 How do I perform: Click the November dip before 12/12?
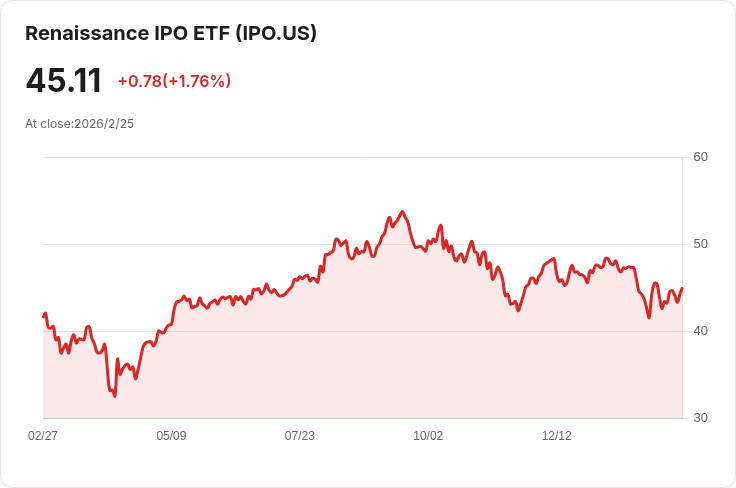coord(518,310)
